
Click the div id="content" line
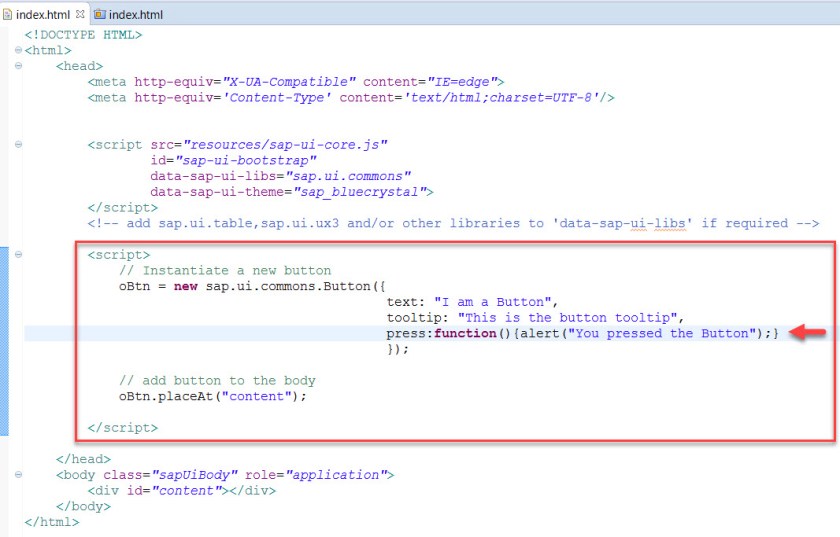(x=182, y=491)
